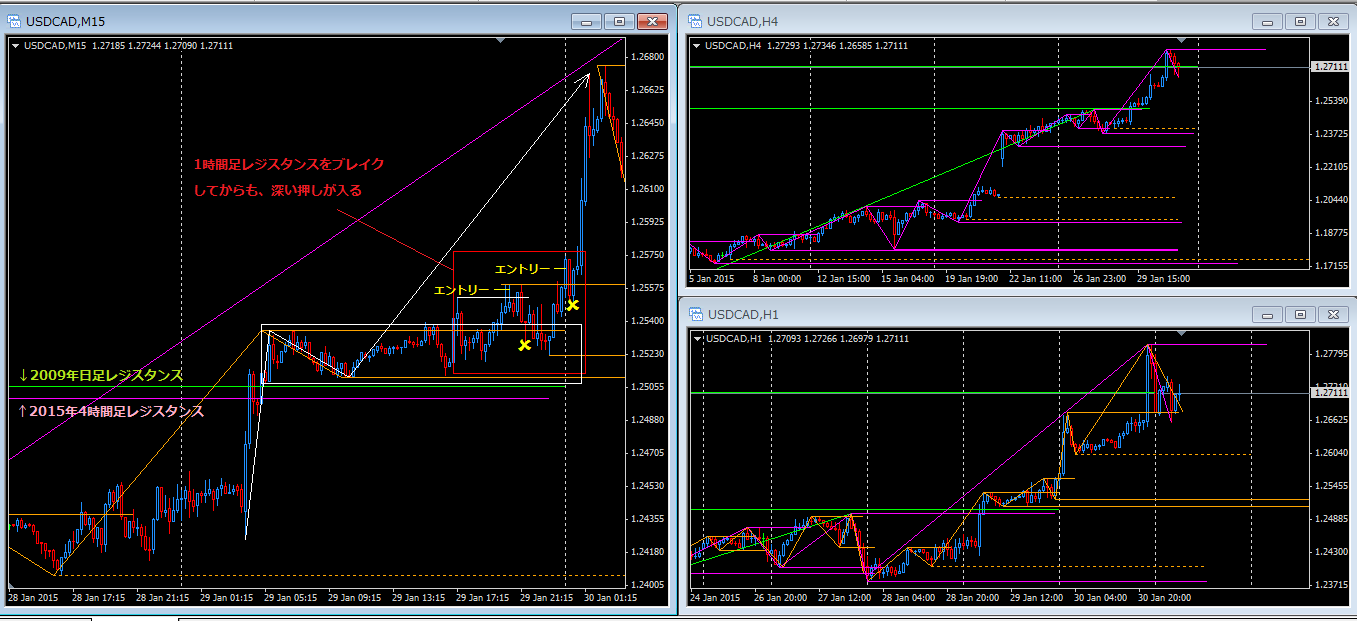Open the dropdown arrow beside USDCAD,M15 chart label
This screenshot has width=1357, height=621.
pyautogui.click(x=17, y=45)
